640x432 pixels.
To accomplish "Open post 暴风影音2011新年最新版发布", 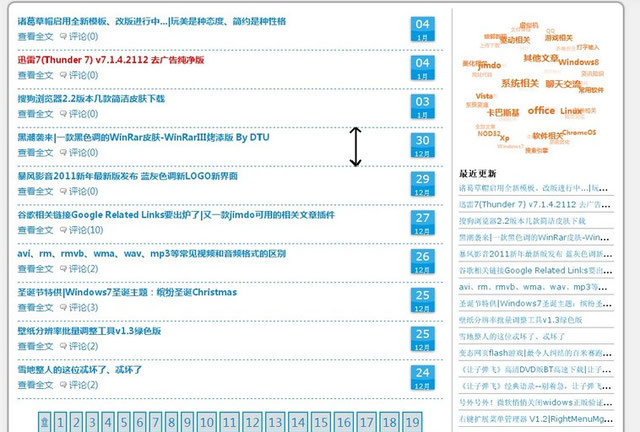I will [127, 176].
